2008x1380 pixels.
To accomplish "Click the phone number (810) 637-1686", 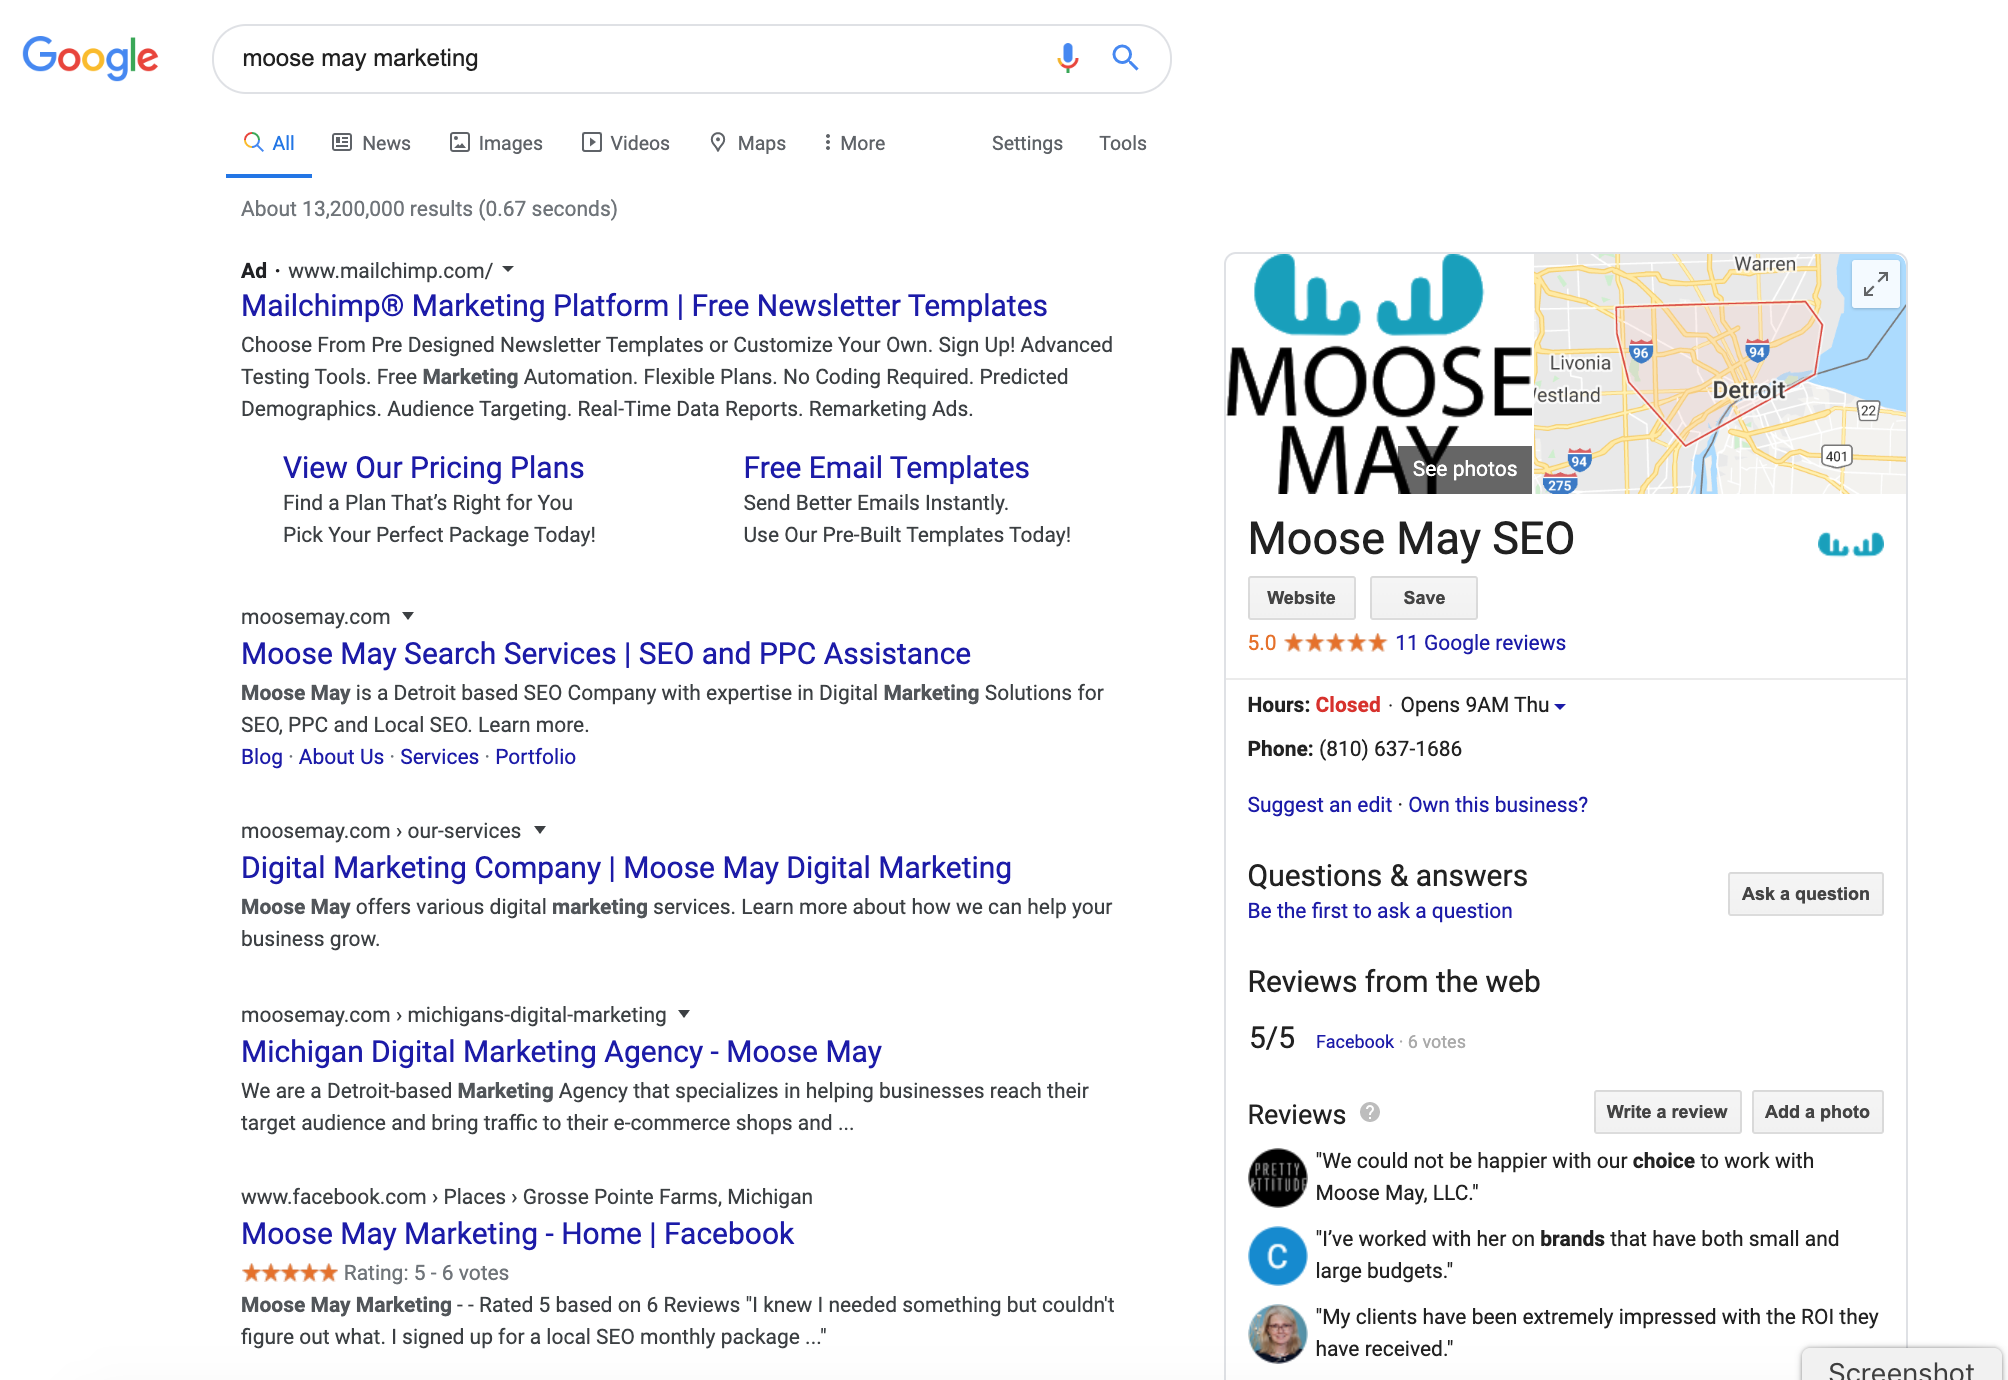I will pos(1390,749).
